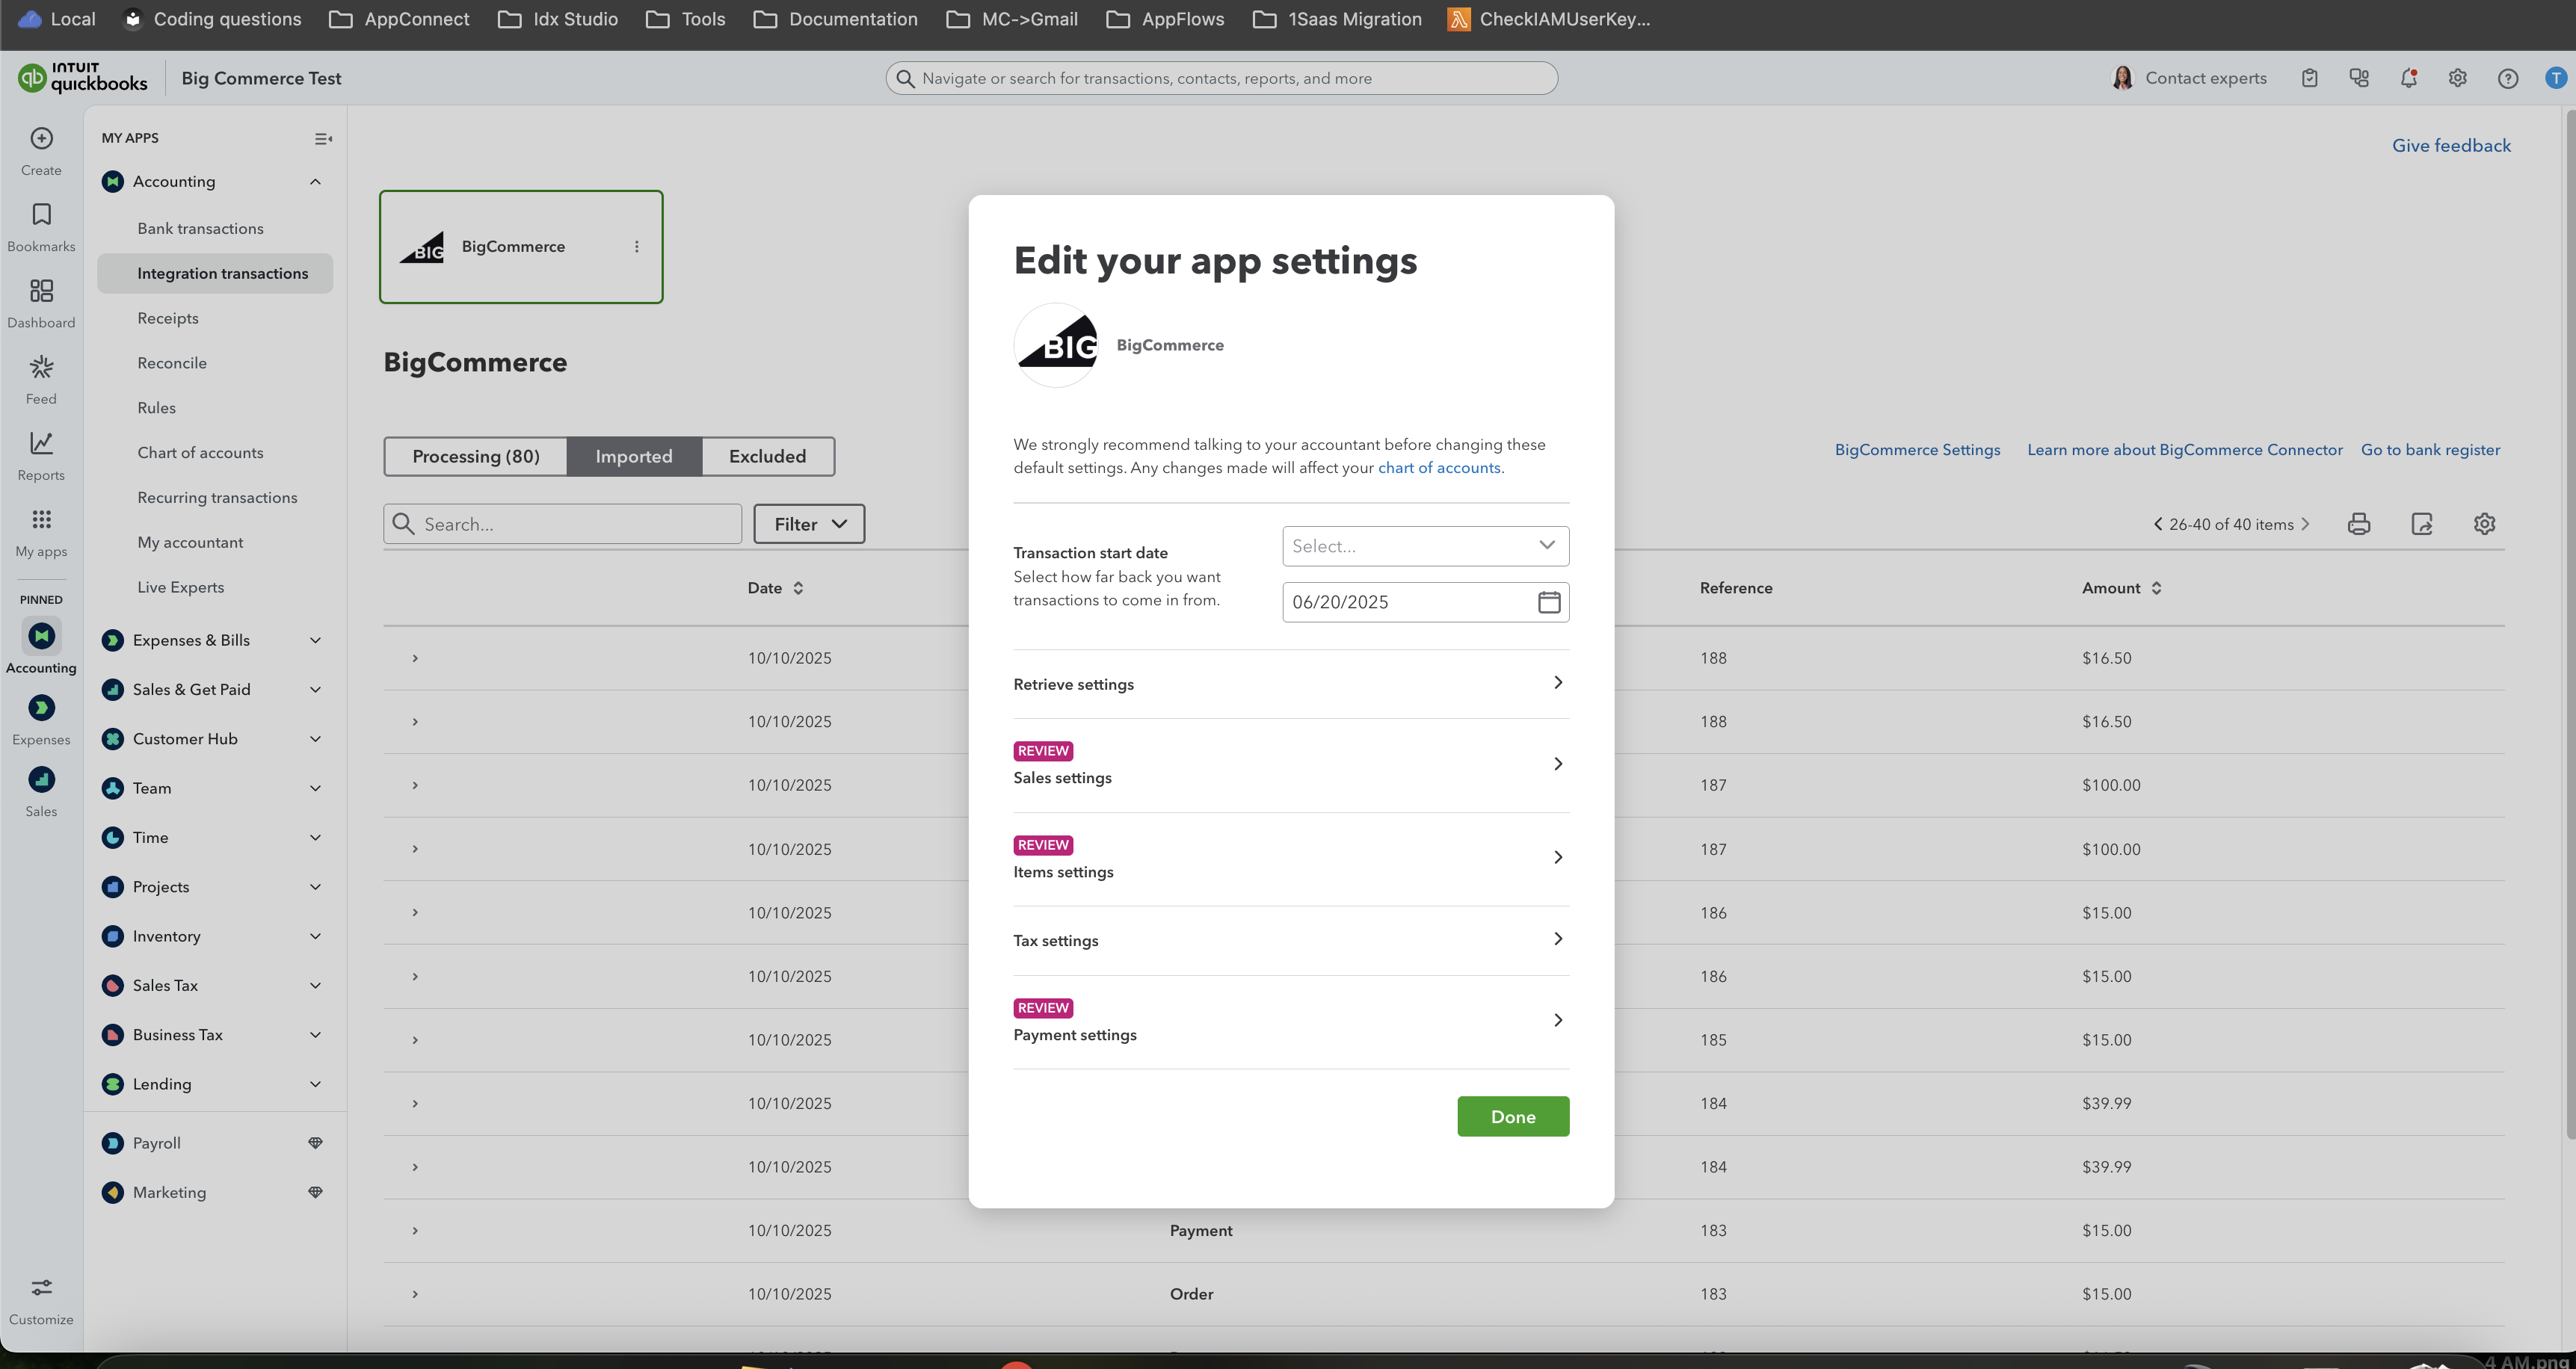Click the Create plus icon
The height and width of the screenshot is (1369, 2576).
coord(41,139)
